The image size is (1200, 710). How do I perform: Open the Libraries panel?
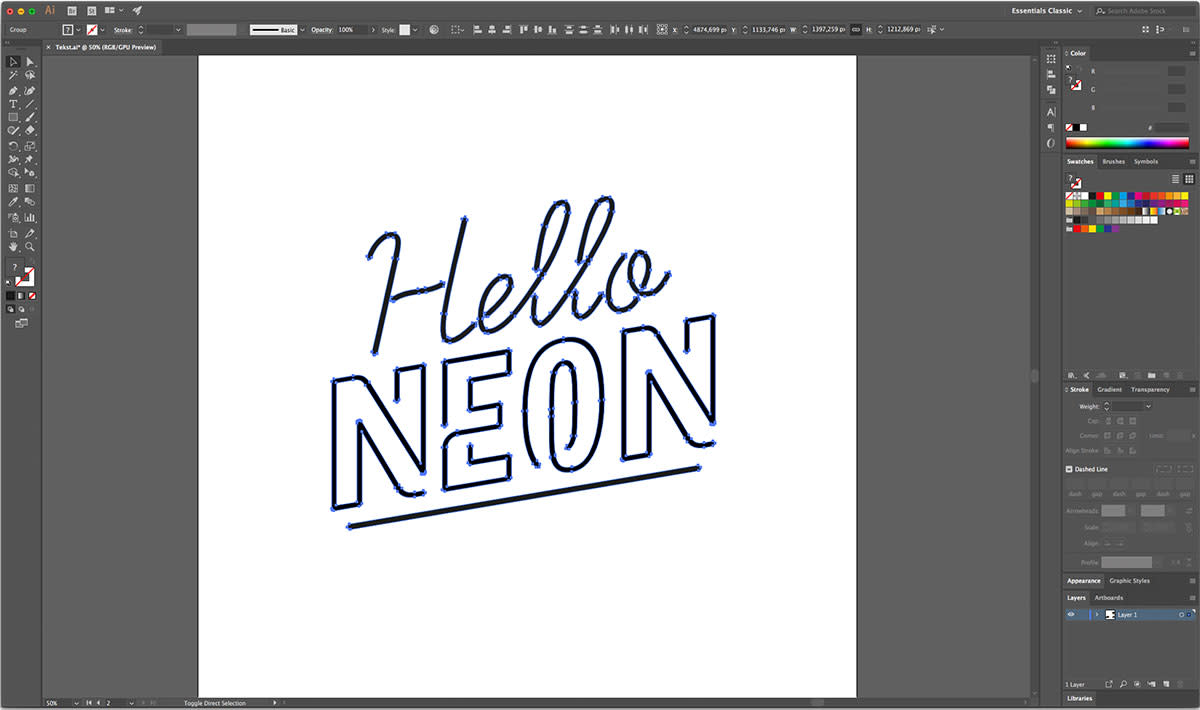[1080, 698]
